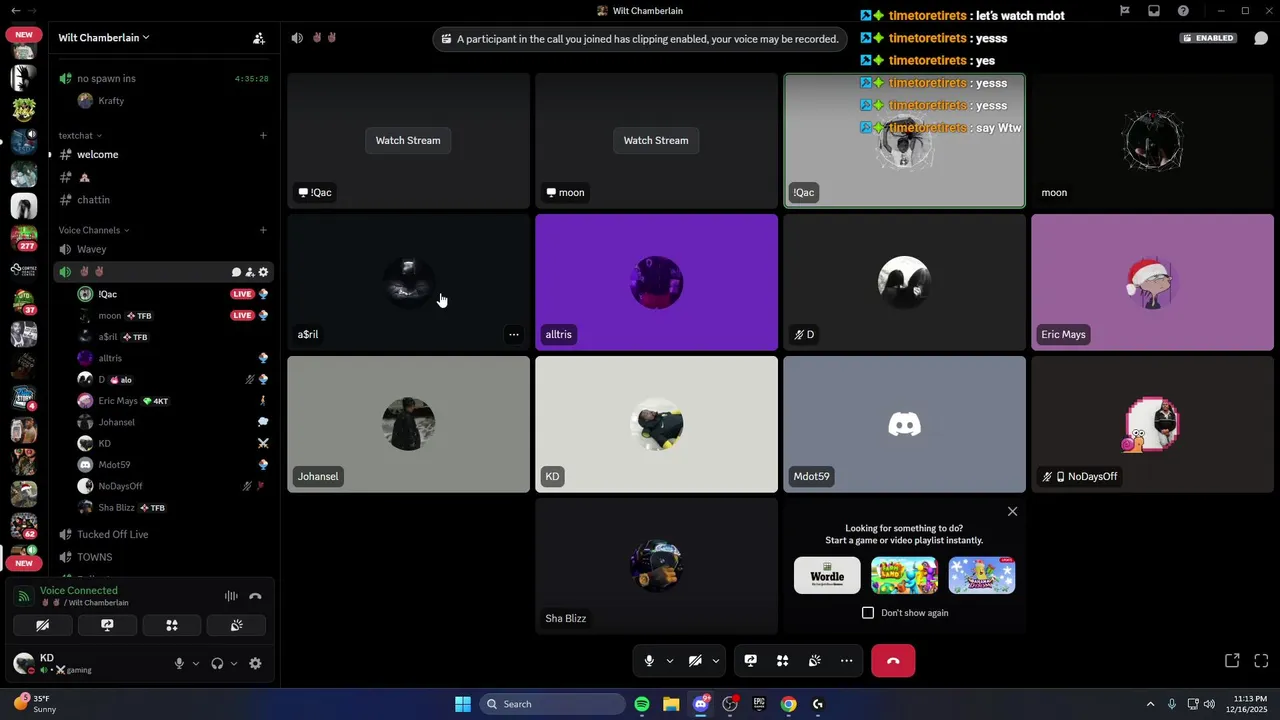The height and width of the screenshot is (720, 1280).
Task: Create invite icon on active voice channel
Action: pos(250,272)
